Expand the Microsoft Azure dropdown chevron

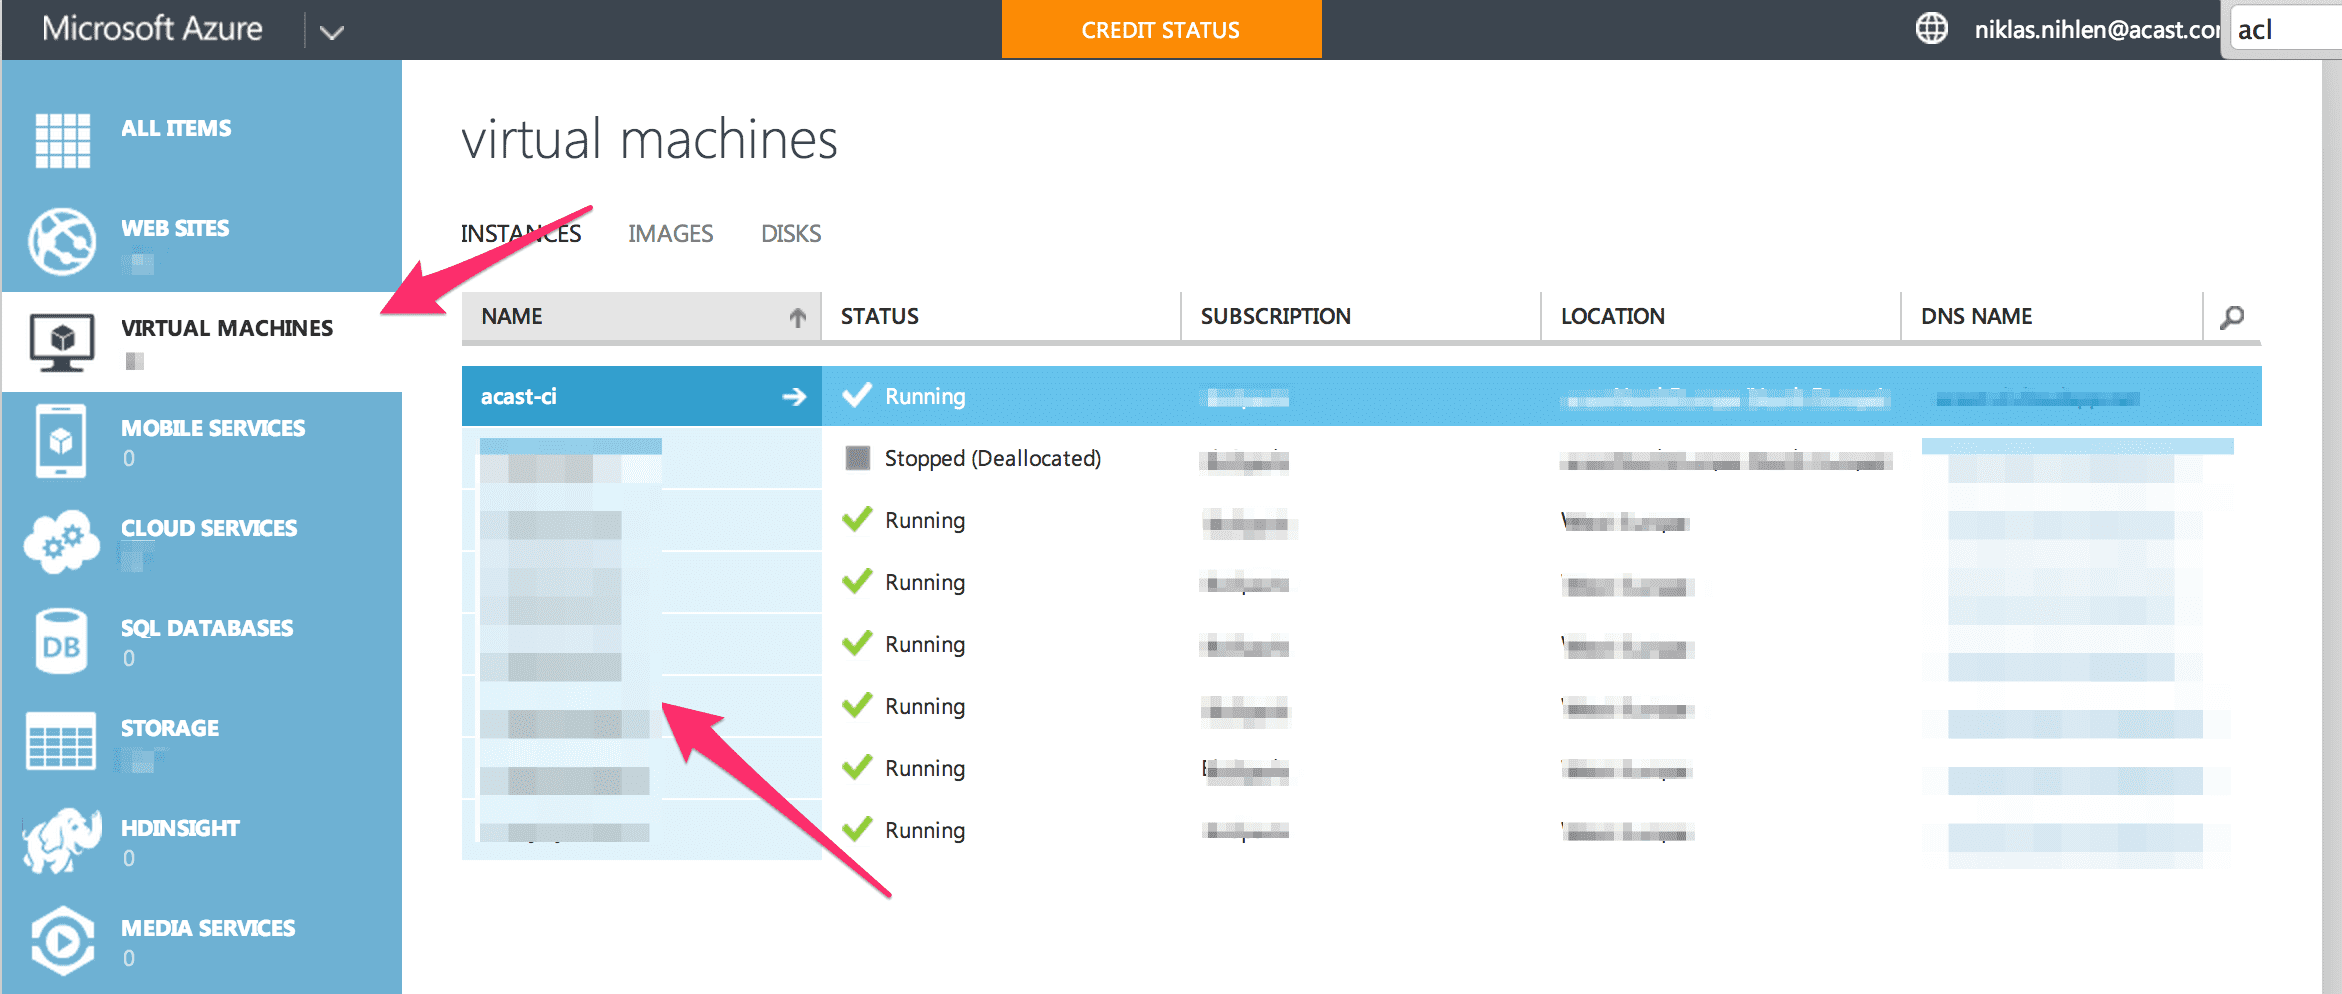tap(332, 32)
